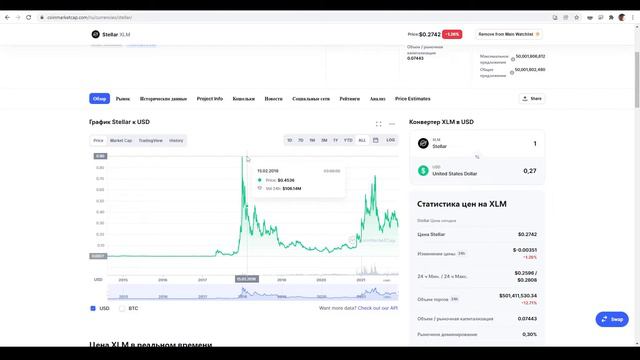
Task: Go back with the browser back arrow
Action: [x=7, y=18]
